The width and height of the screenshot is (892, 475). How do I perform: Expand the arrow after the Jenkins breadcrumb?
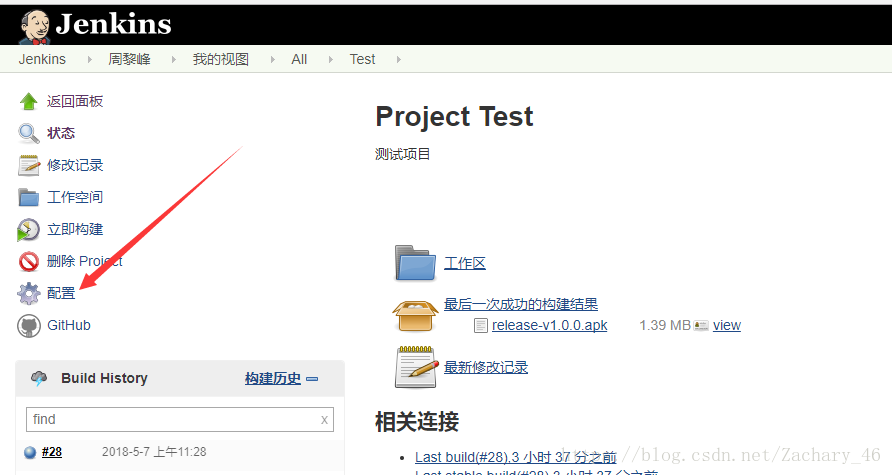coord(89,59)
